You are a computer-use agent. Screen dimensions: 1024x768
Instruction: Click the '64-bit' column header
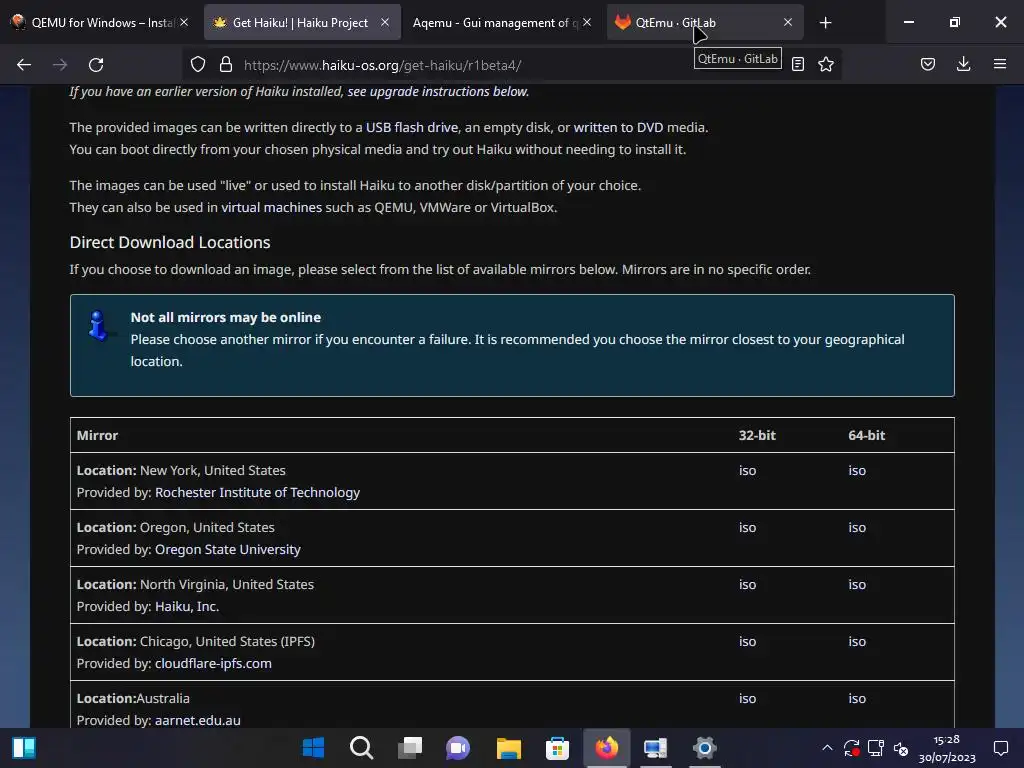867,435
